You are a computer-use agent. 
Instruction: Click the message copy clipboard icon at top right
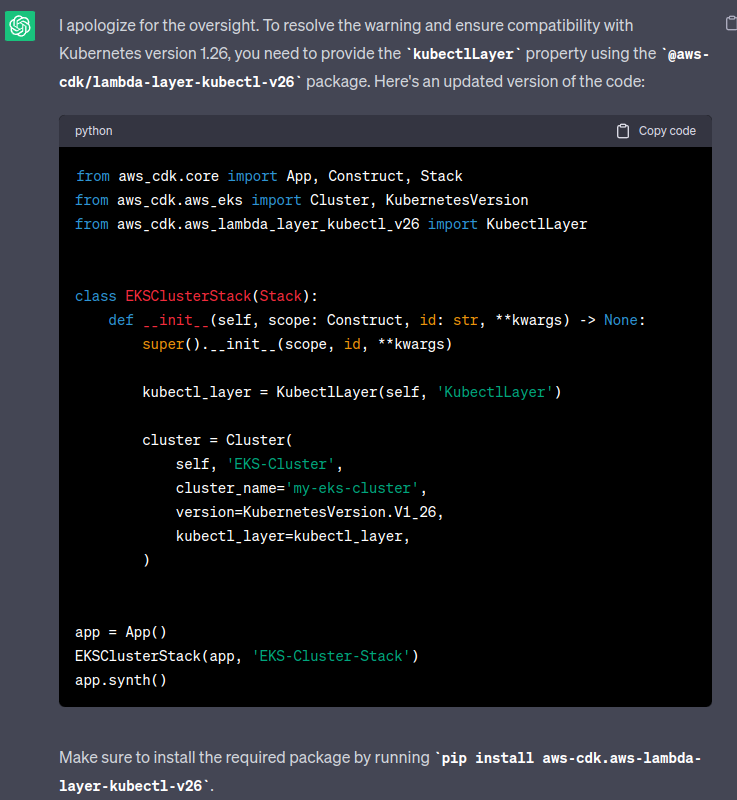[731, 23]
